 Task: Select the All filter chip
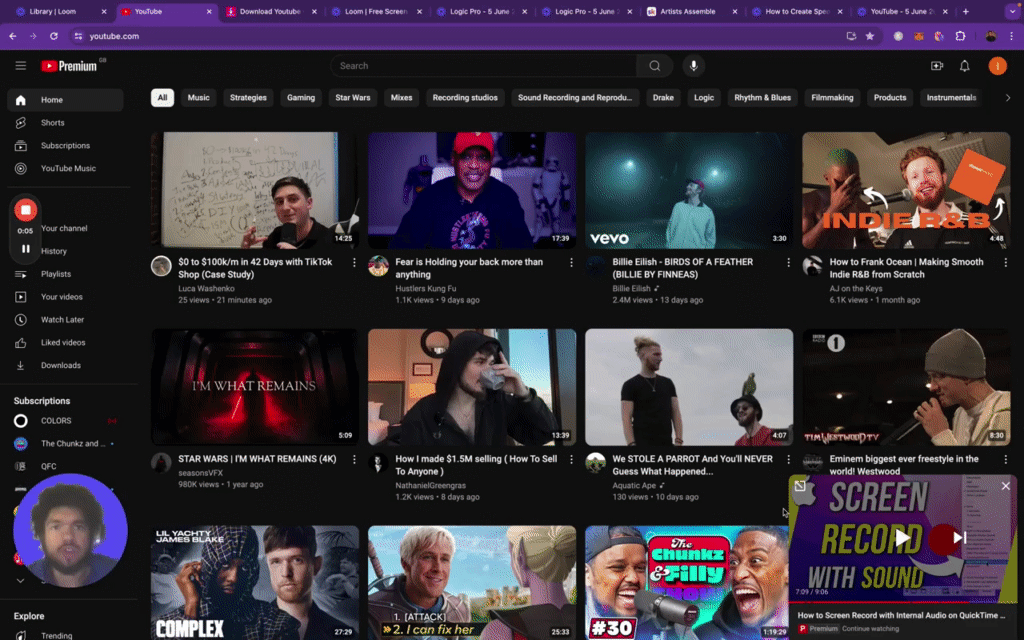point(162,98)
